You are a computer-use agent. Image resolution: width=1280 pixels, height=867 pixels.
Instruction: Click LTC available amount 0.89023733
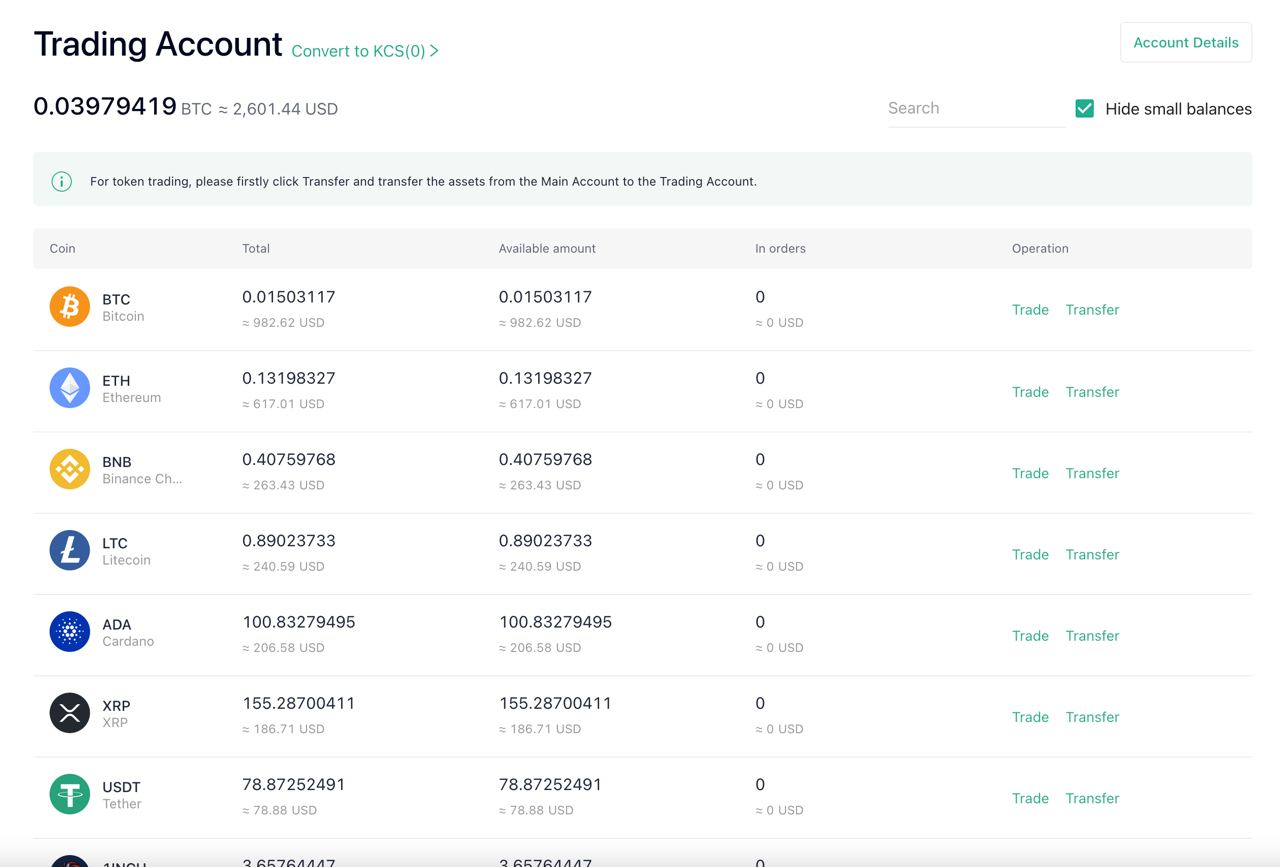pos(545,541)
